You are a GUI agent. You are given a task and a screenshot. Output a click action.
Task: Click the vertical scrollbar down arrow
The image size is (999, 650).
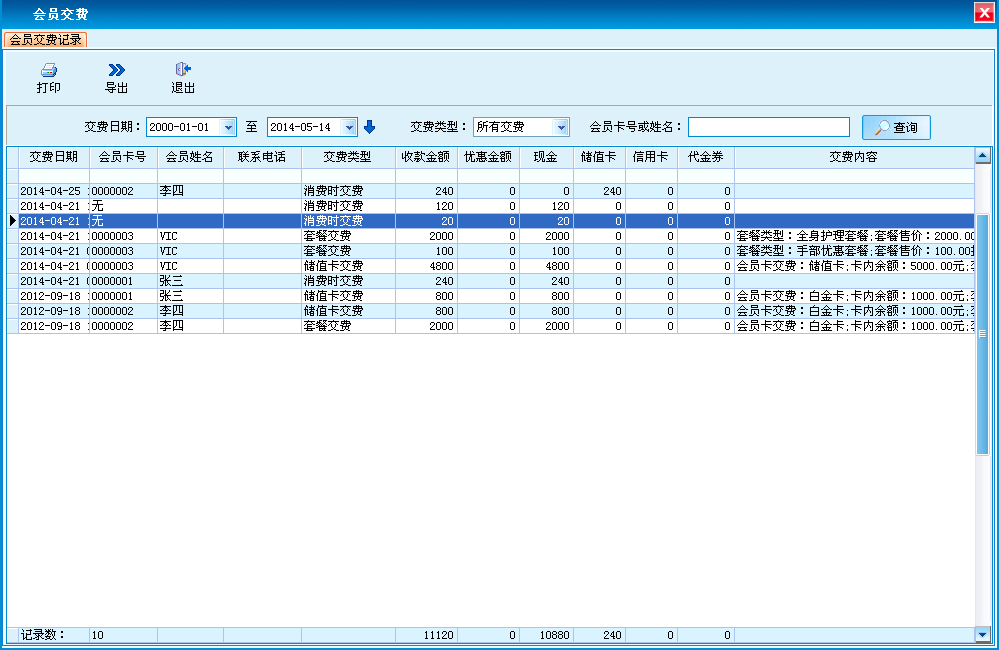point(982,634)
